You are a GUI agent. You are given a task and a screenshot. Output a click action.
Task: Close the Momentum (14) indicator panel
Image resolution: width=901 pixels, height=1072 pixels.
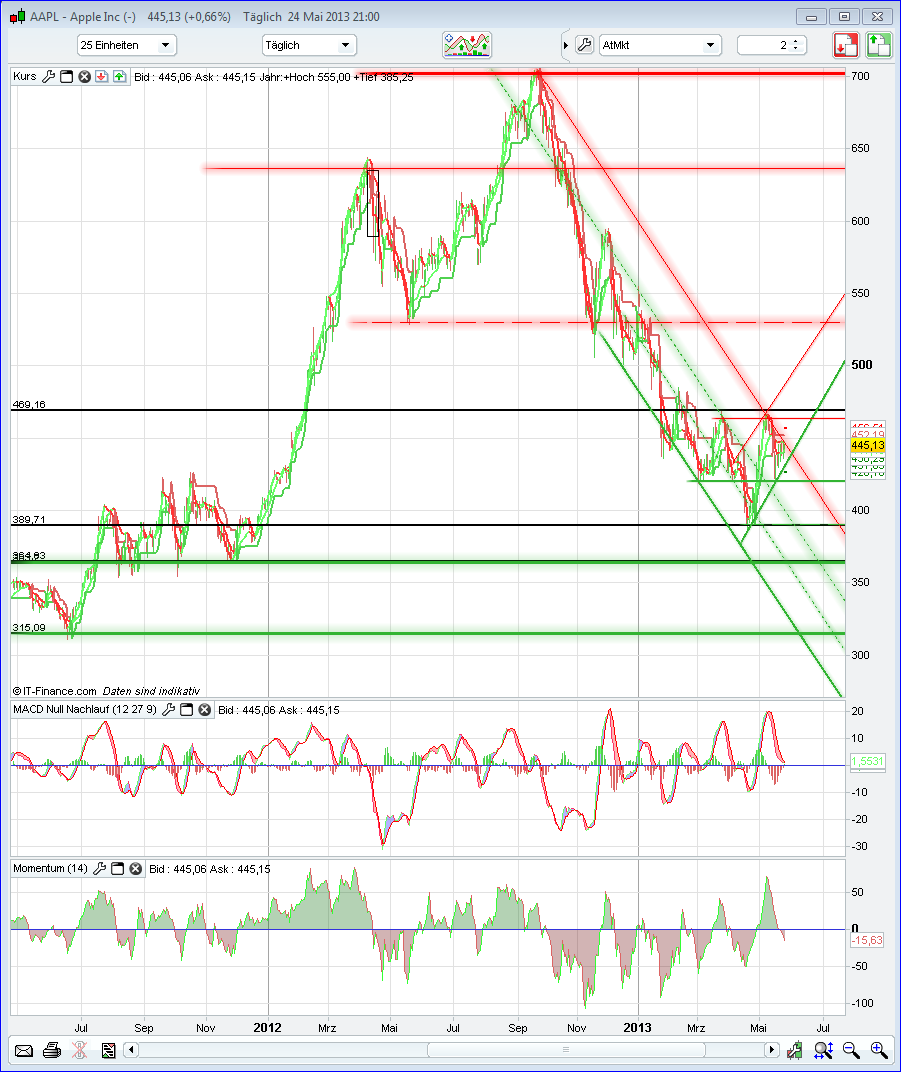pos(135,868)
